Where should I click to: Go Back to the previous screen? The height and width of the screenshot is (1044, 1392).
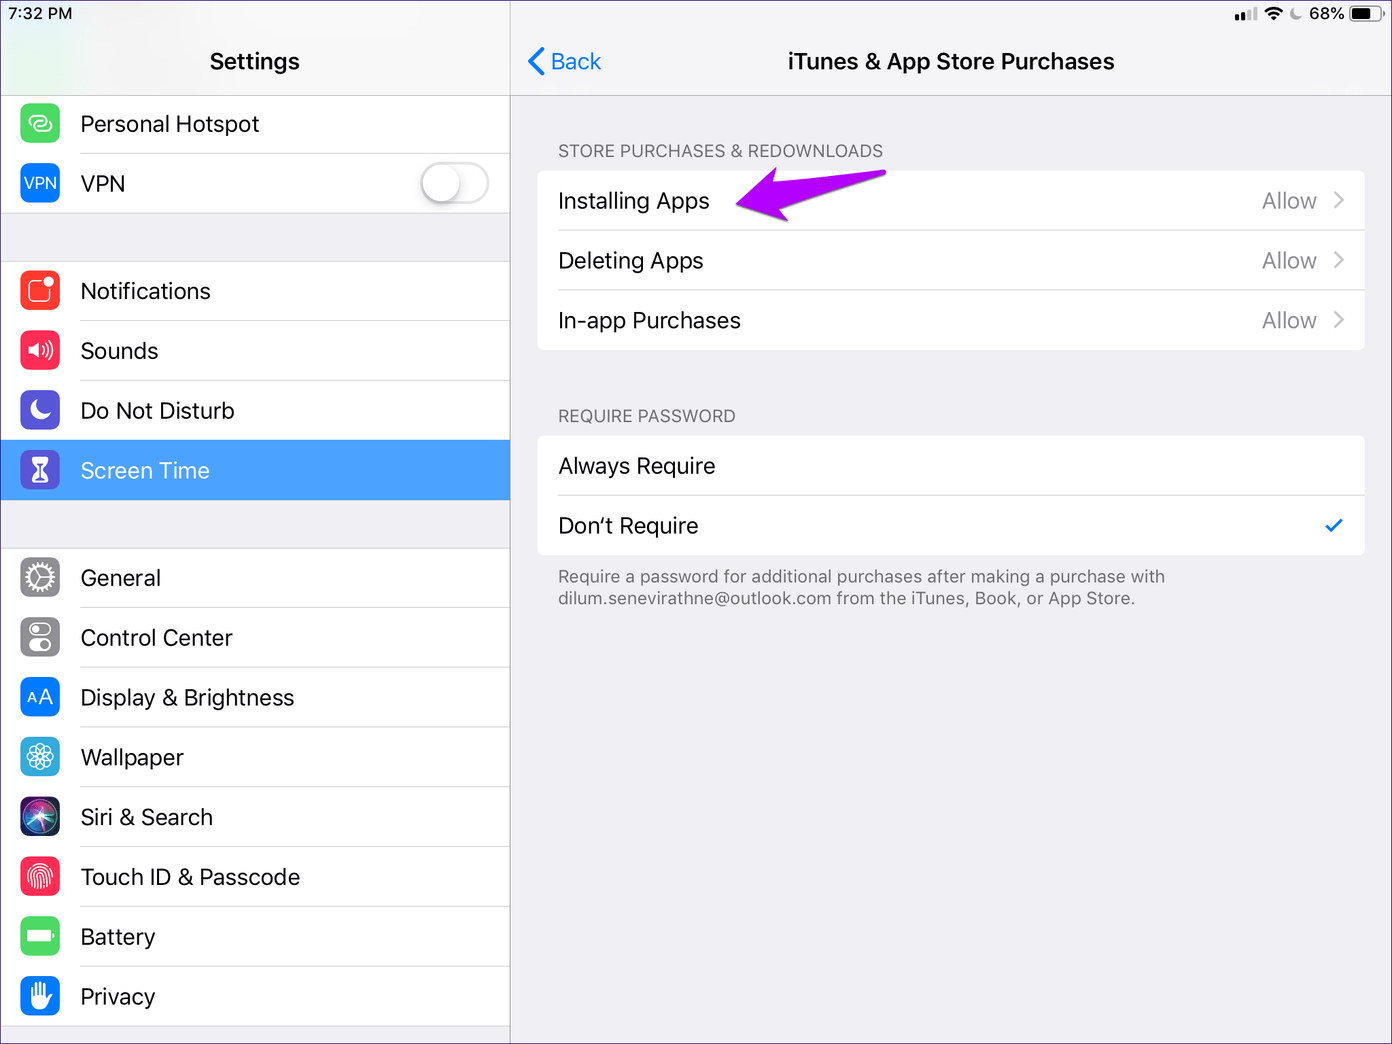click(x=565, y=62)
